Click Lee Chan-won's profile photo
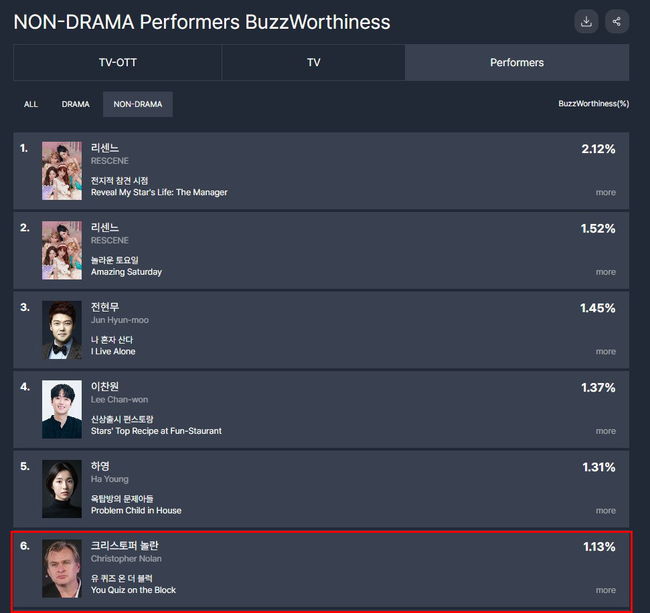 pos(62,409)
